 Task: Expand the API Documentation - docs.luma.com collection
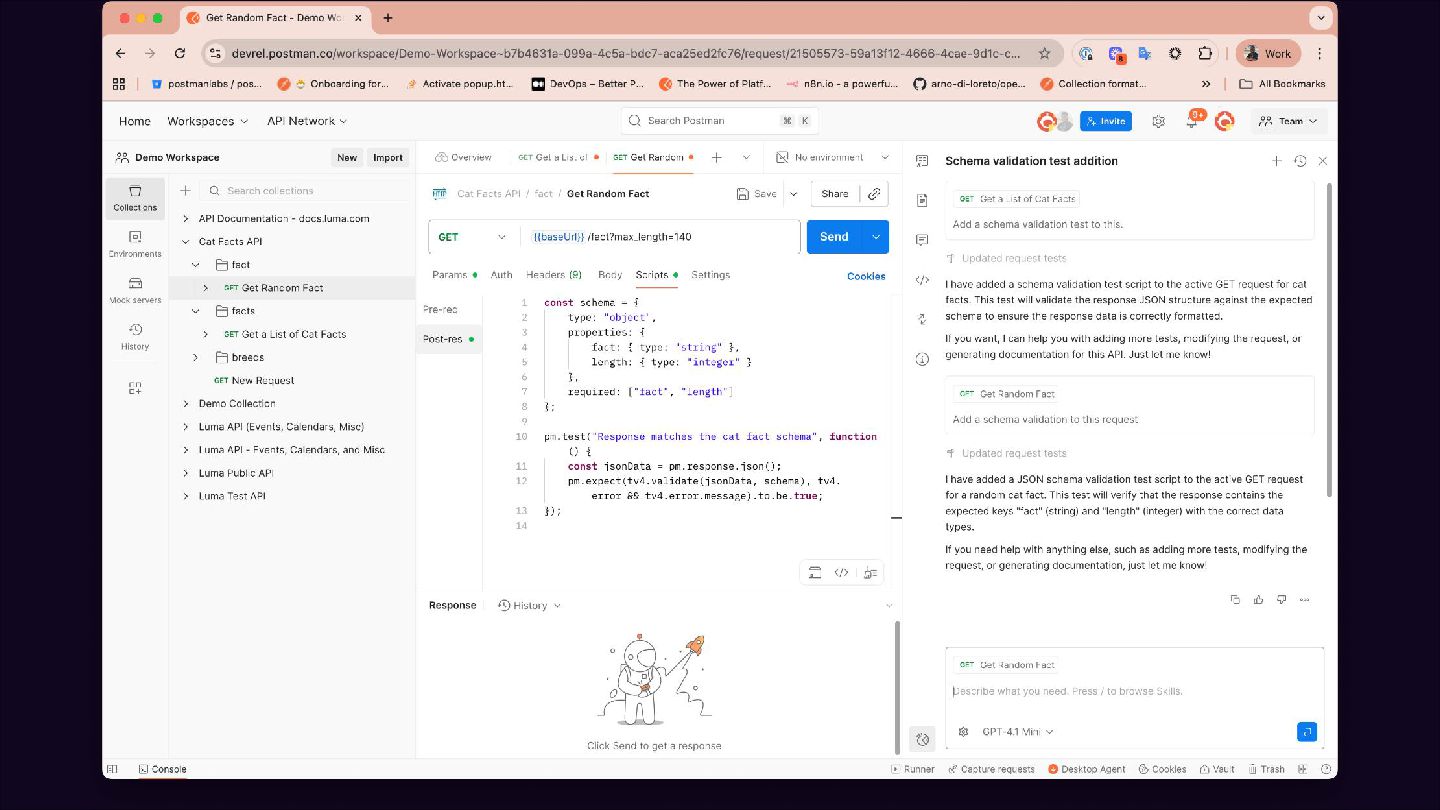click(x=186, y=218)
